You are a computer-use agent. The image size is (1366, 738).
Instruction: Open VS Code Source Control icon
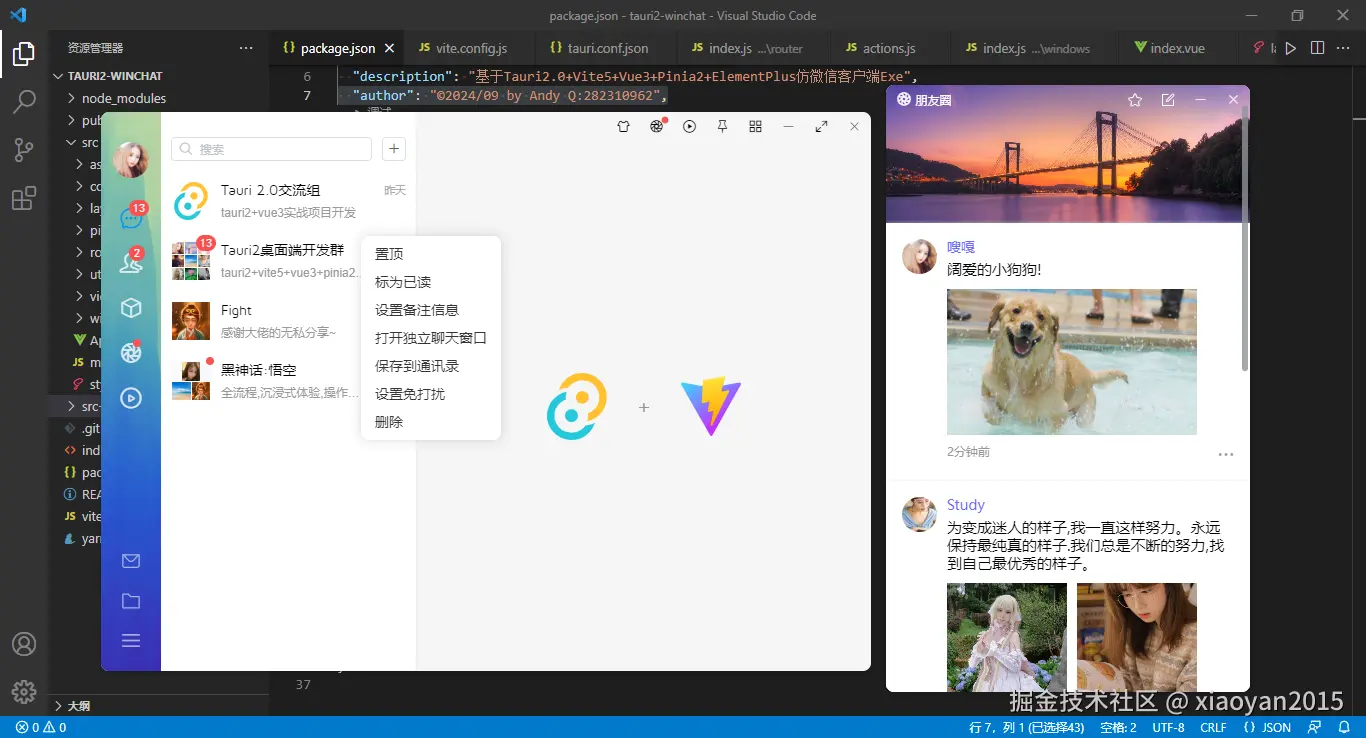point(23,150)
